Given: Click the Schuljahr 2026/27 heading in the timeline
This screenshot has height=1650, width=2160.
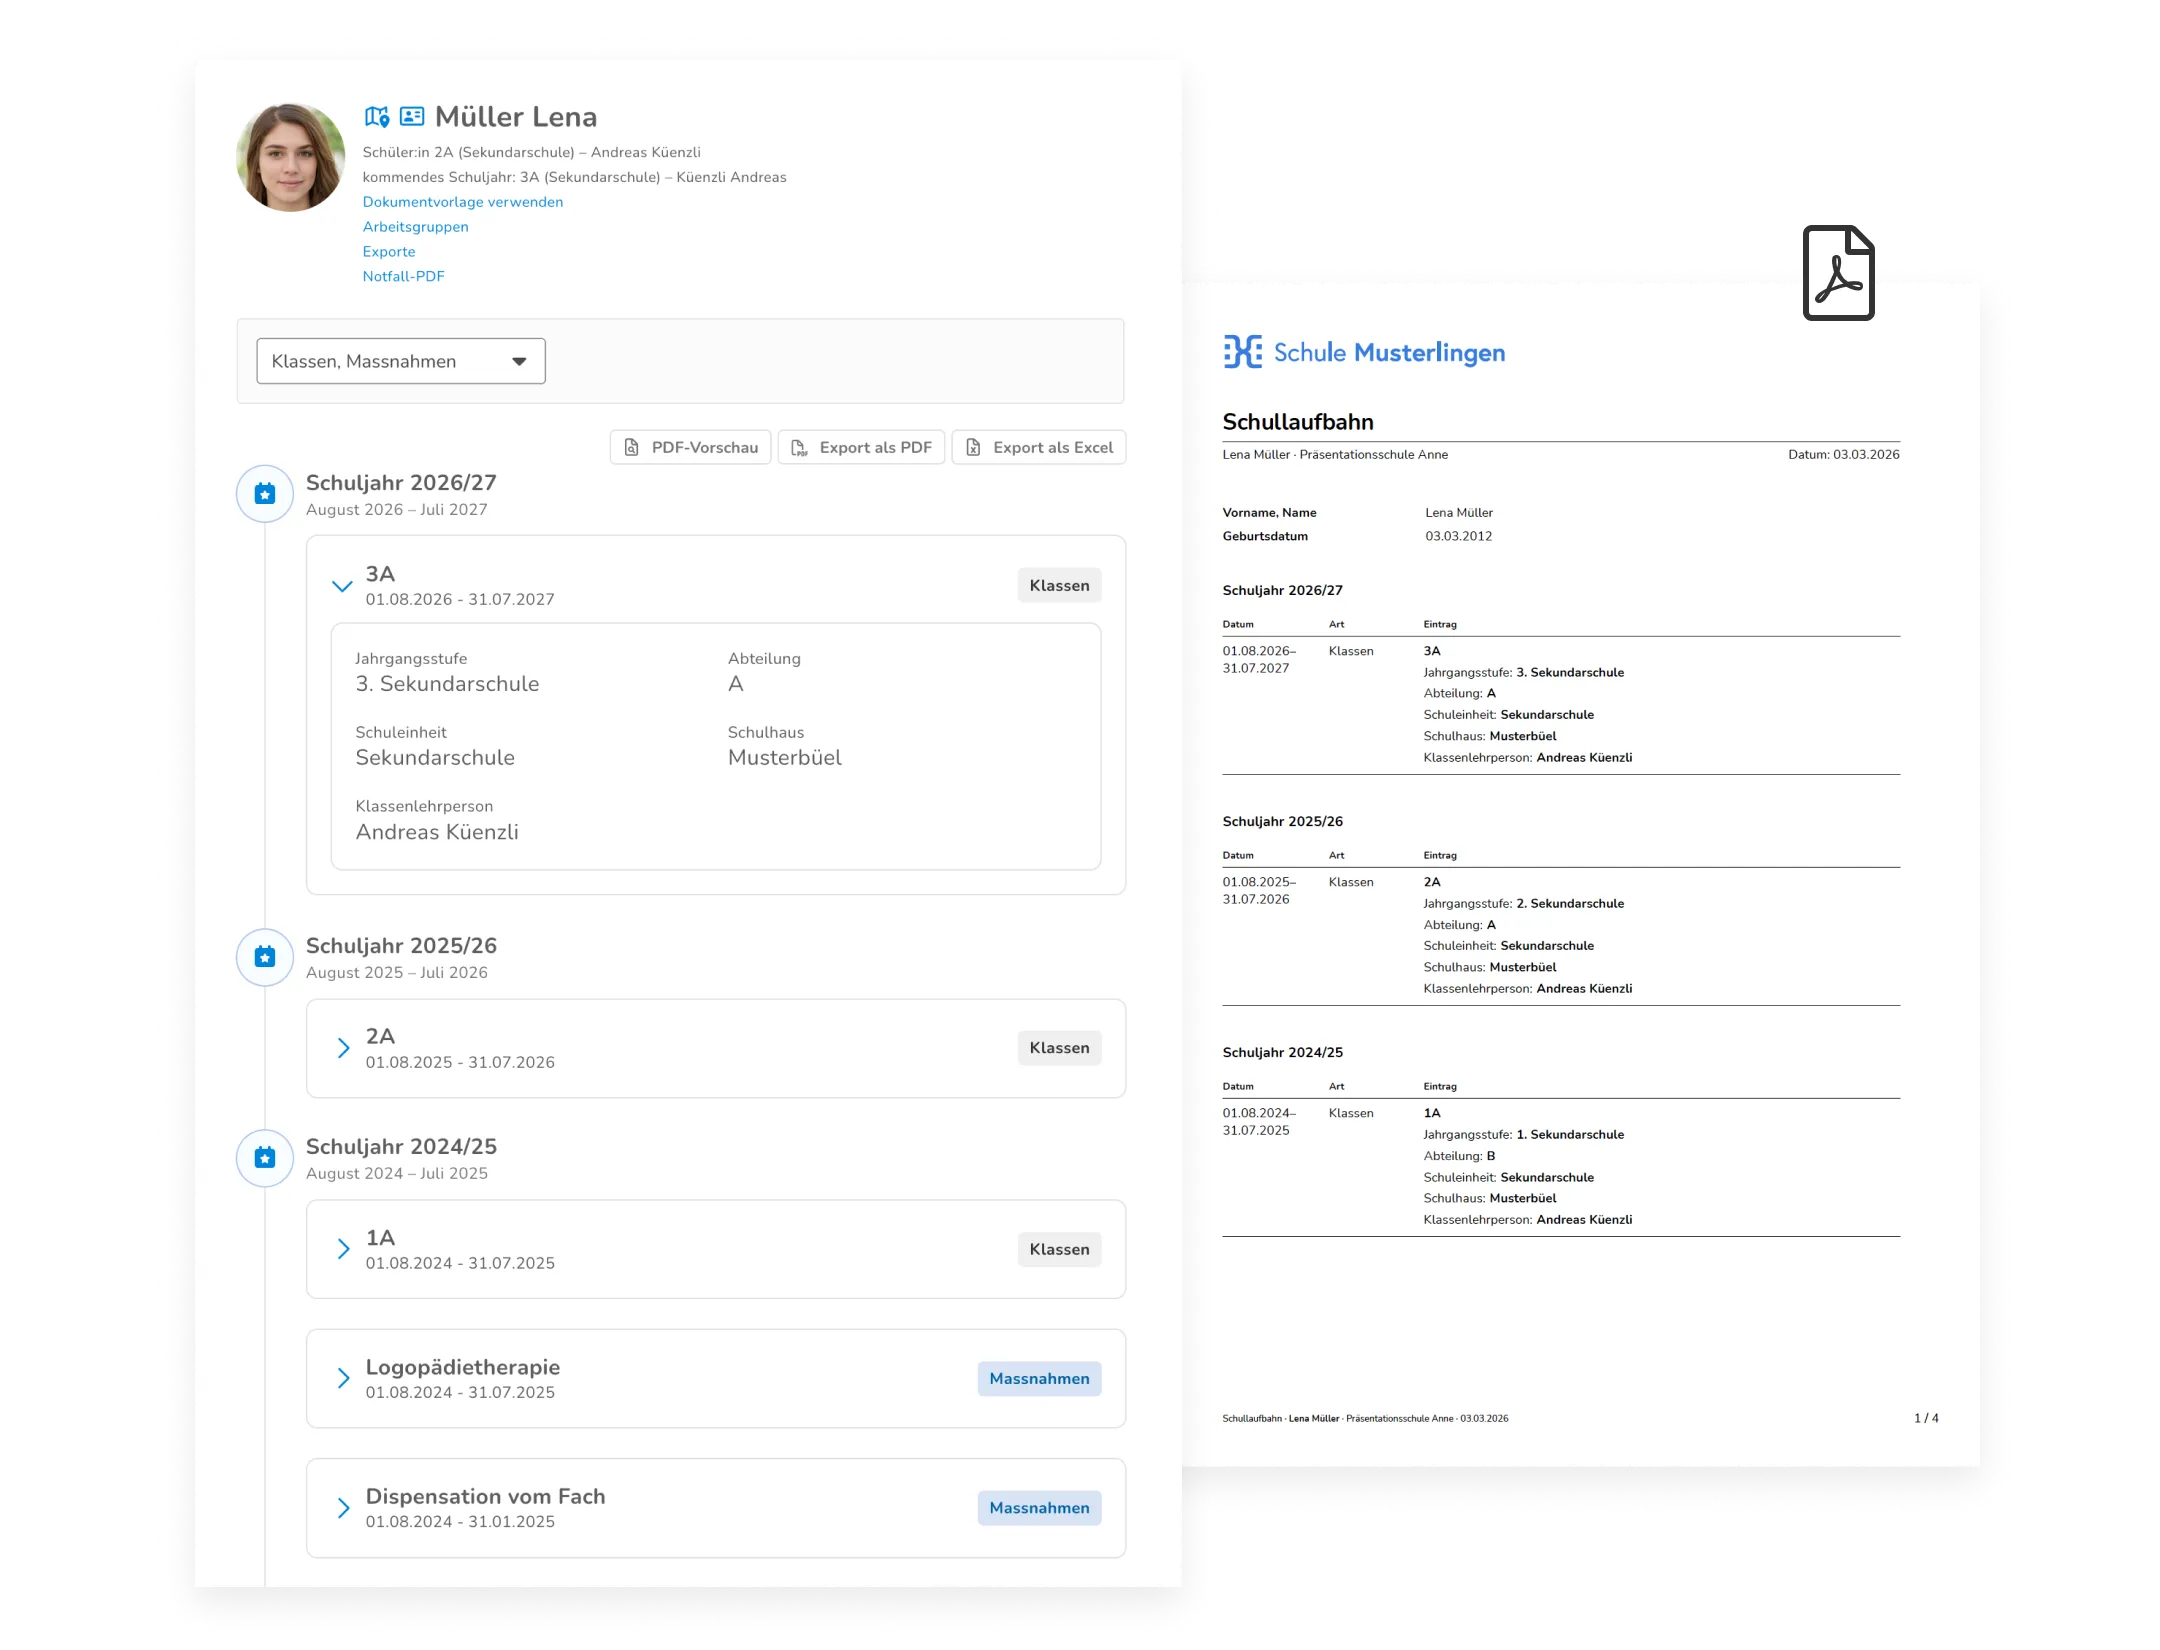Looking at the screenshot, I should coord(401,483).
